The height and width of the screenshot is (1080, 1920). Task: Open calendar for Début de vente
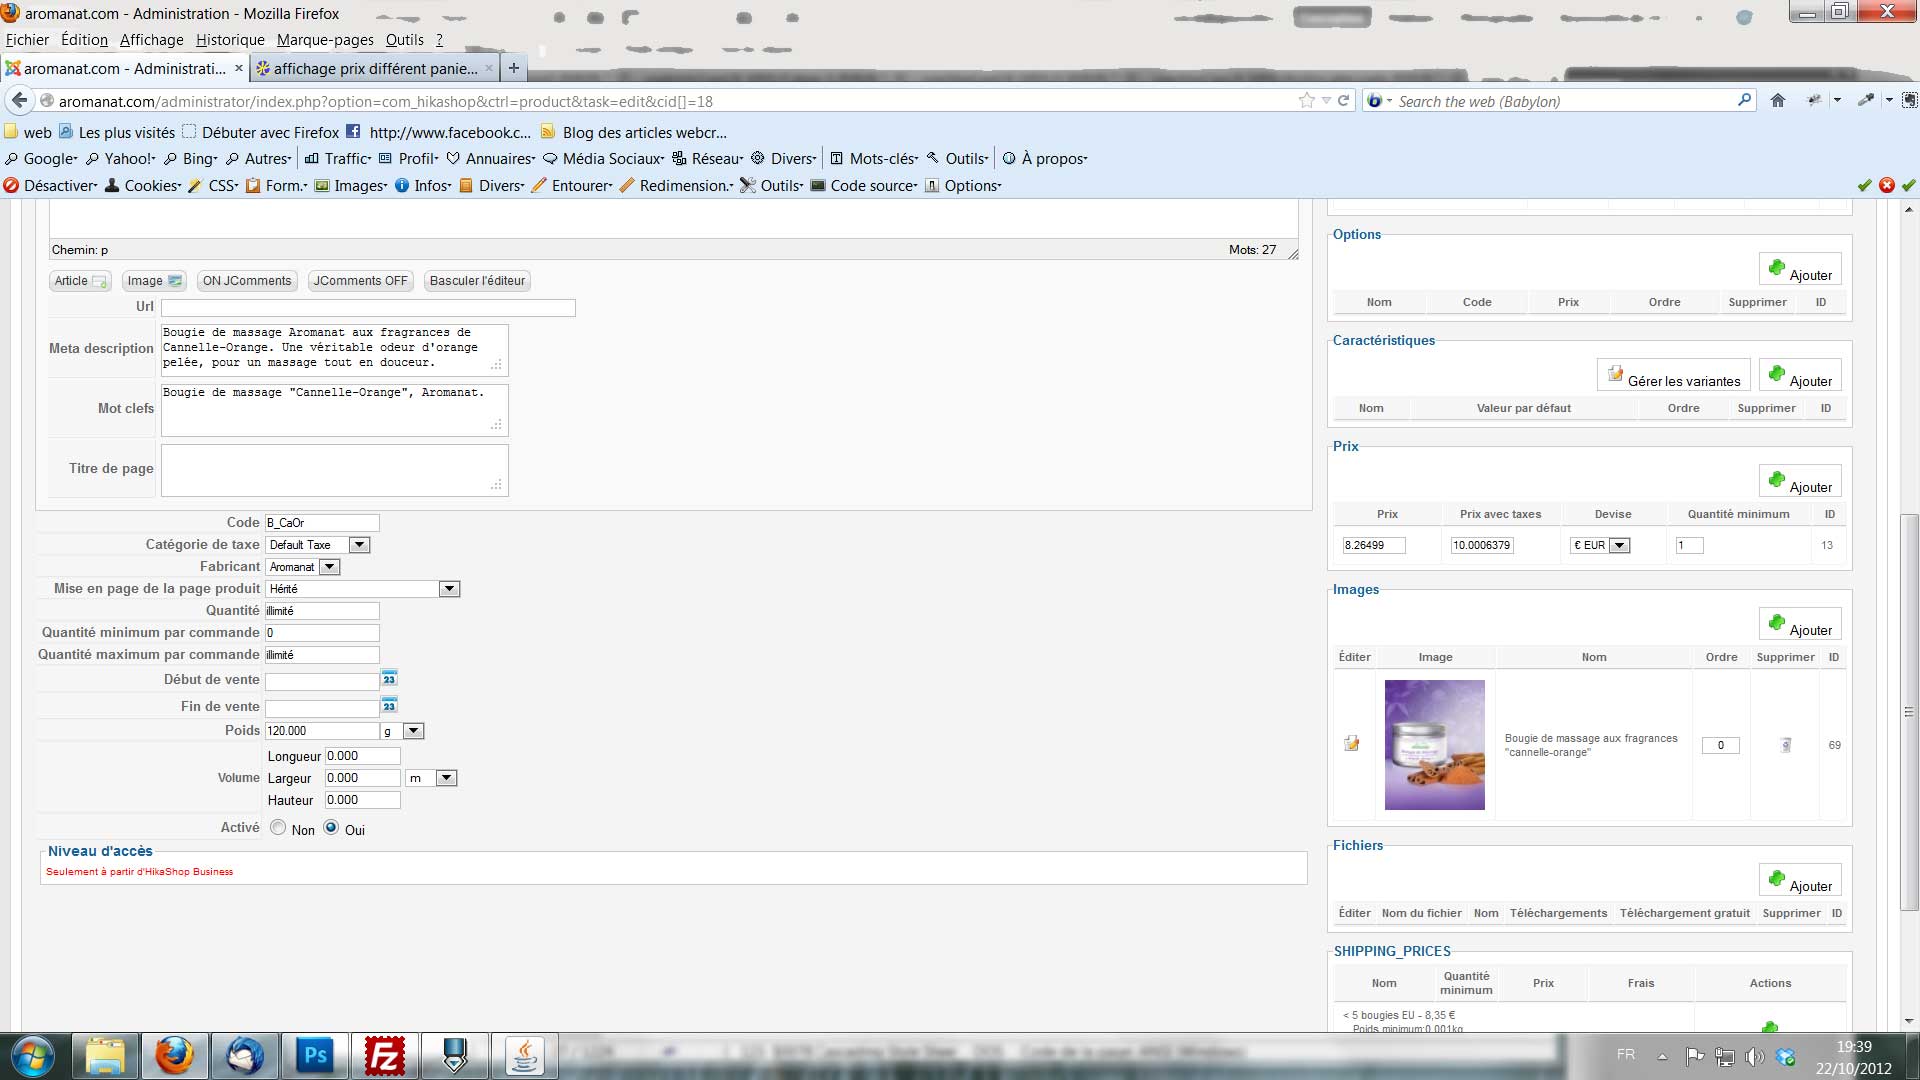click(x=389, y=679)
